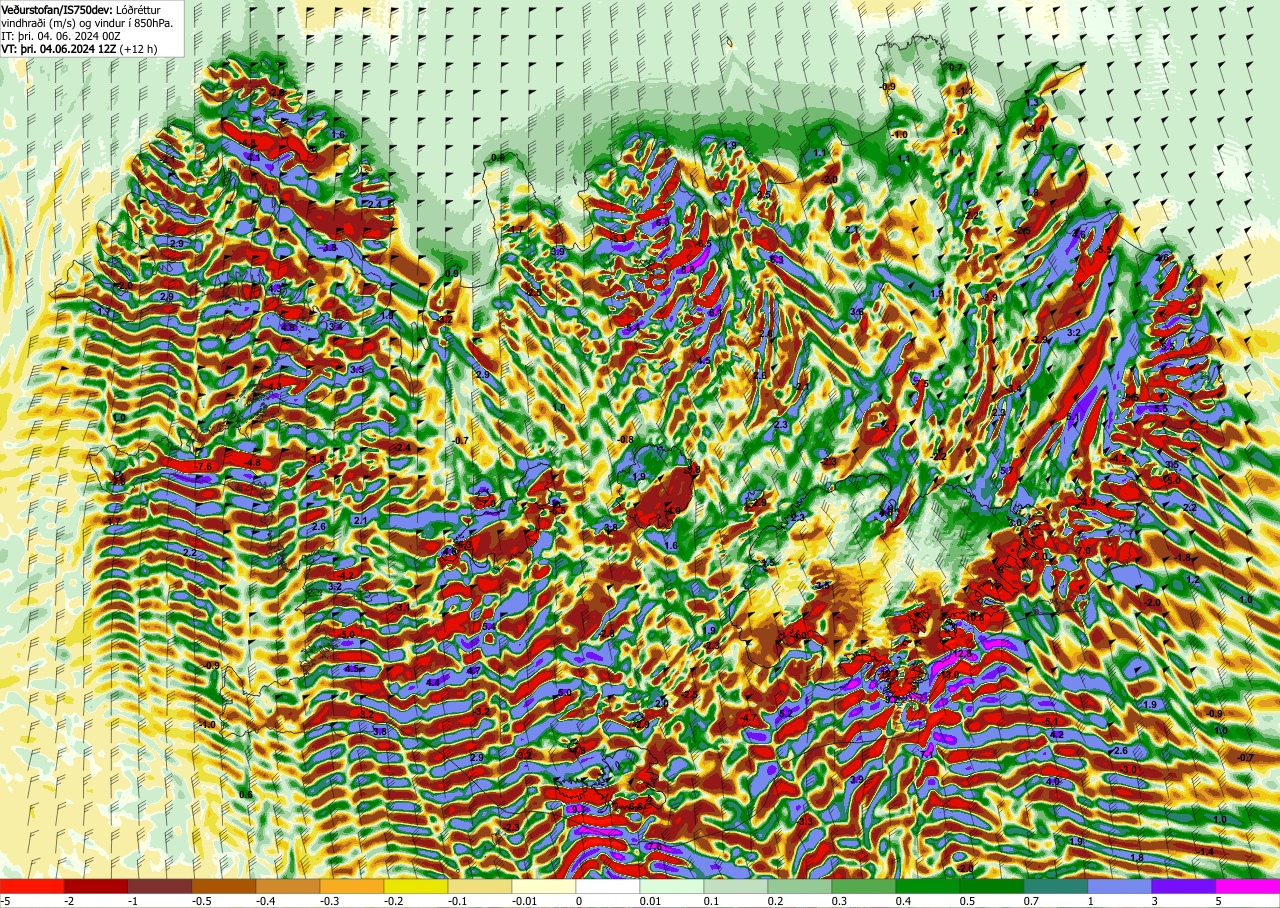Viewport: 1280px width, 908px height.
Task: Select the maroon legend swatch for -1 to -0.5
Action: click(x=160, y=886)
